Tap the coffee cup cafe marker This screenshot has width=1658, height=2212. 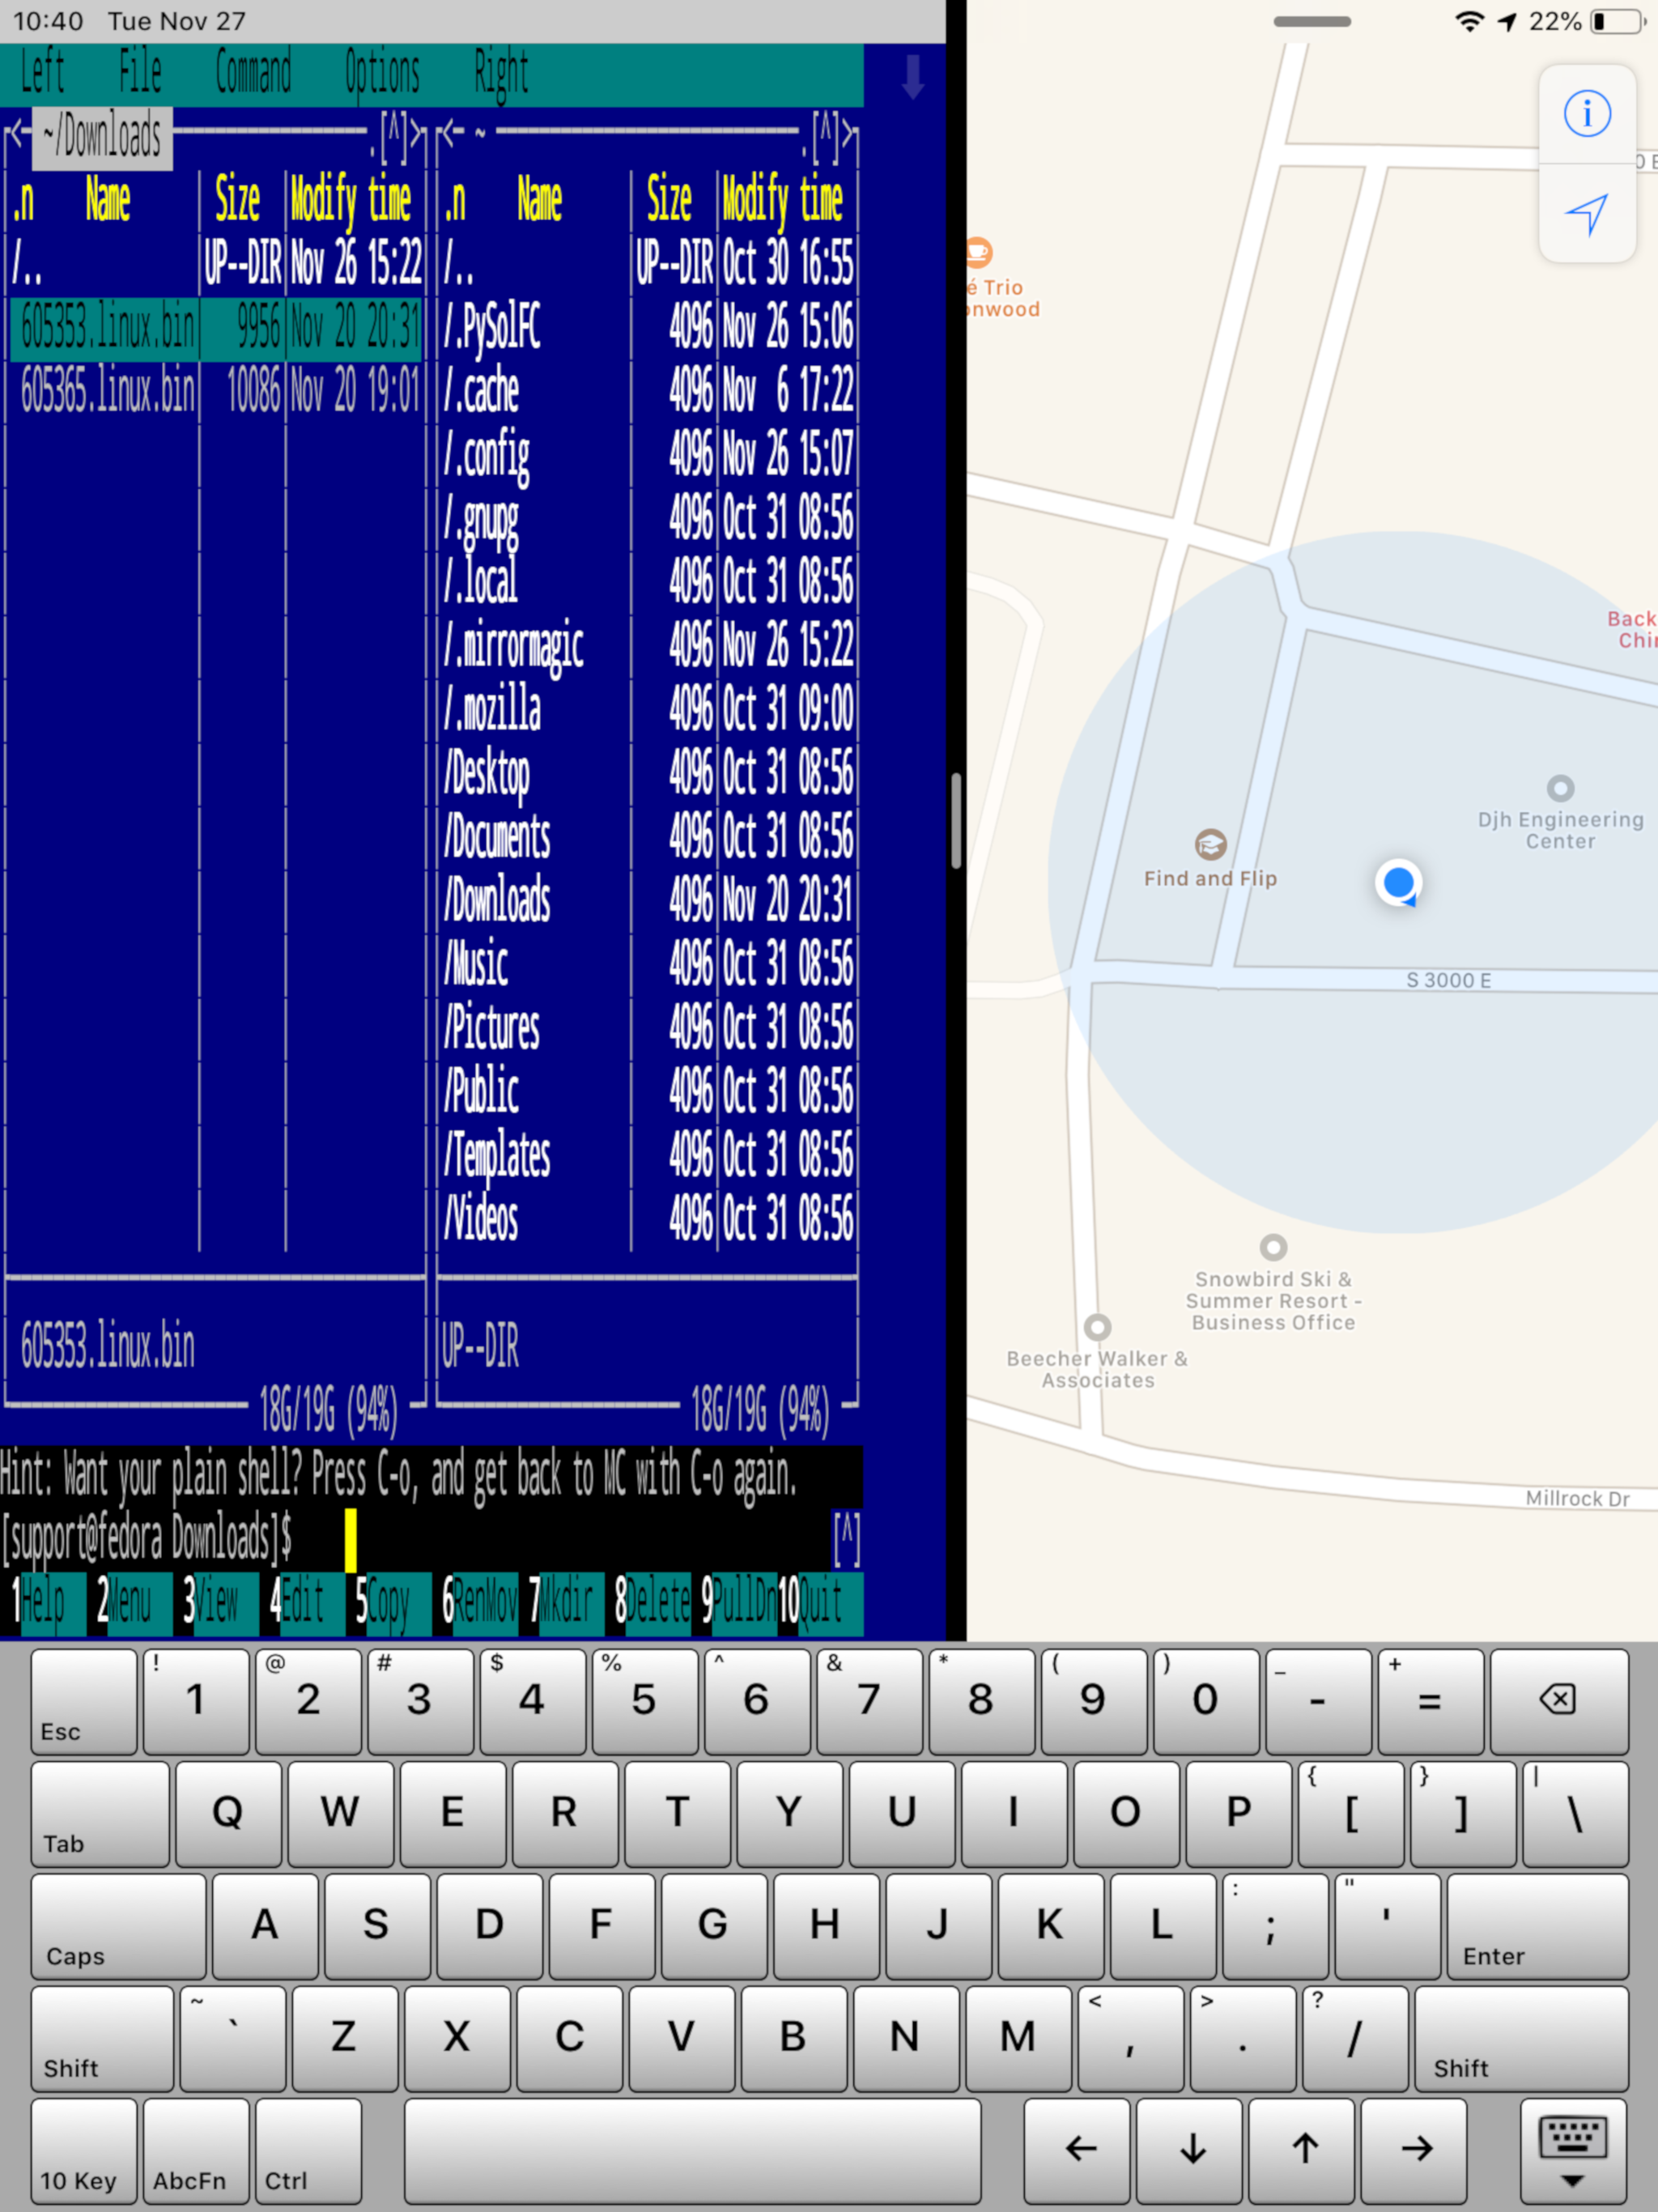point(978,252)
